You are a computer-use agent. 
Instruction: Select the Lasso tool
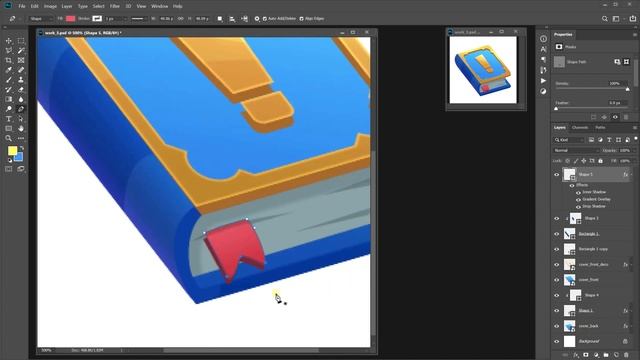pyautogui.click(x=9, y=51)
